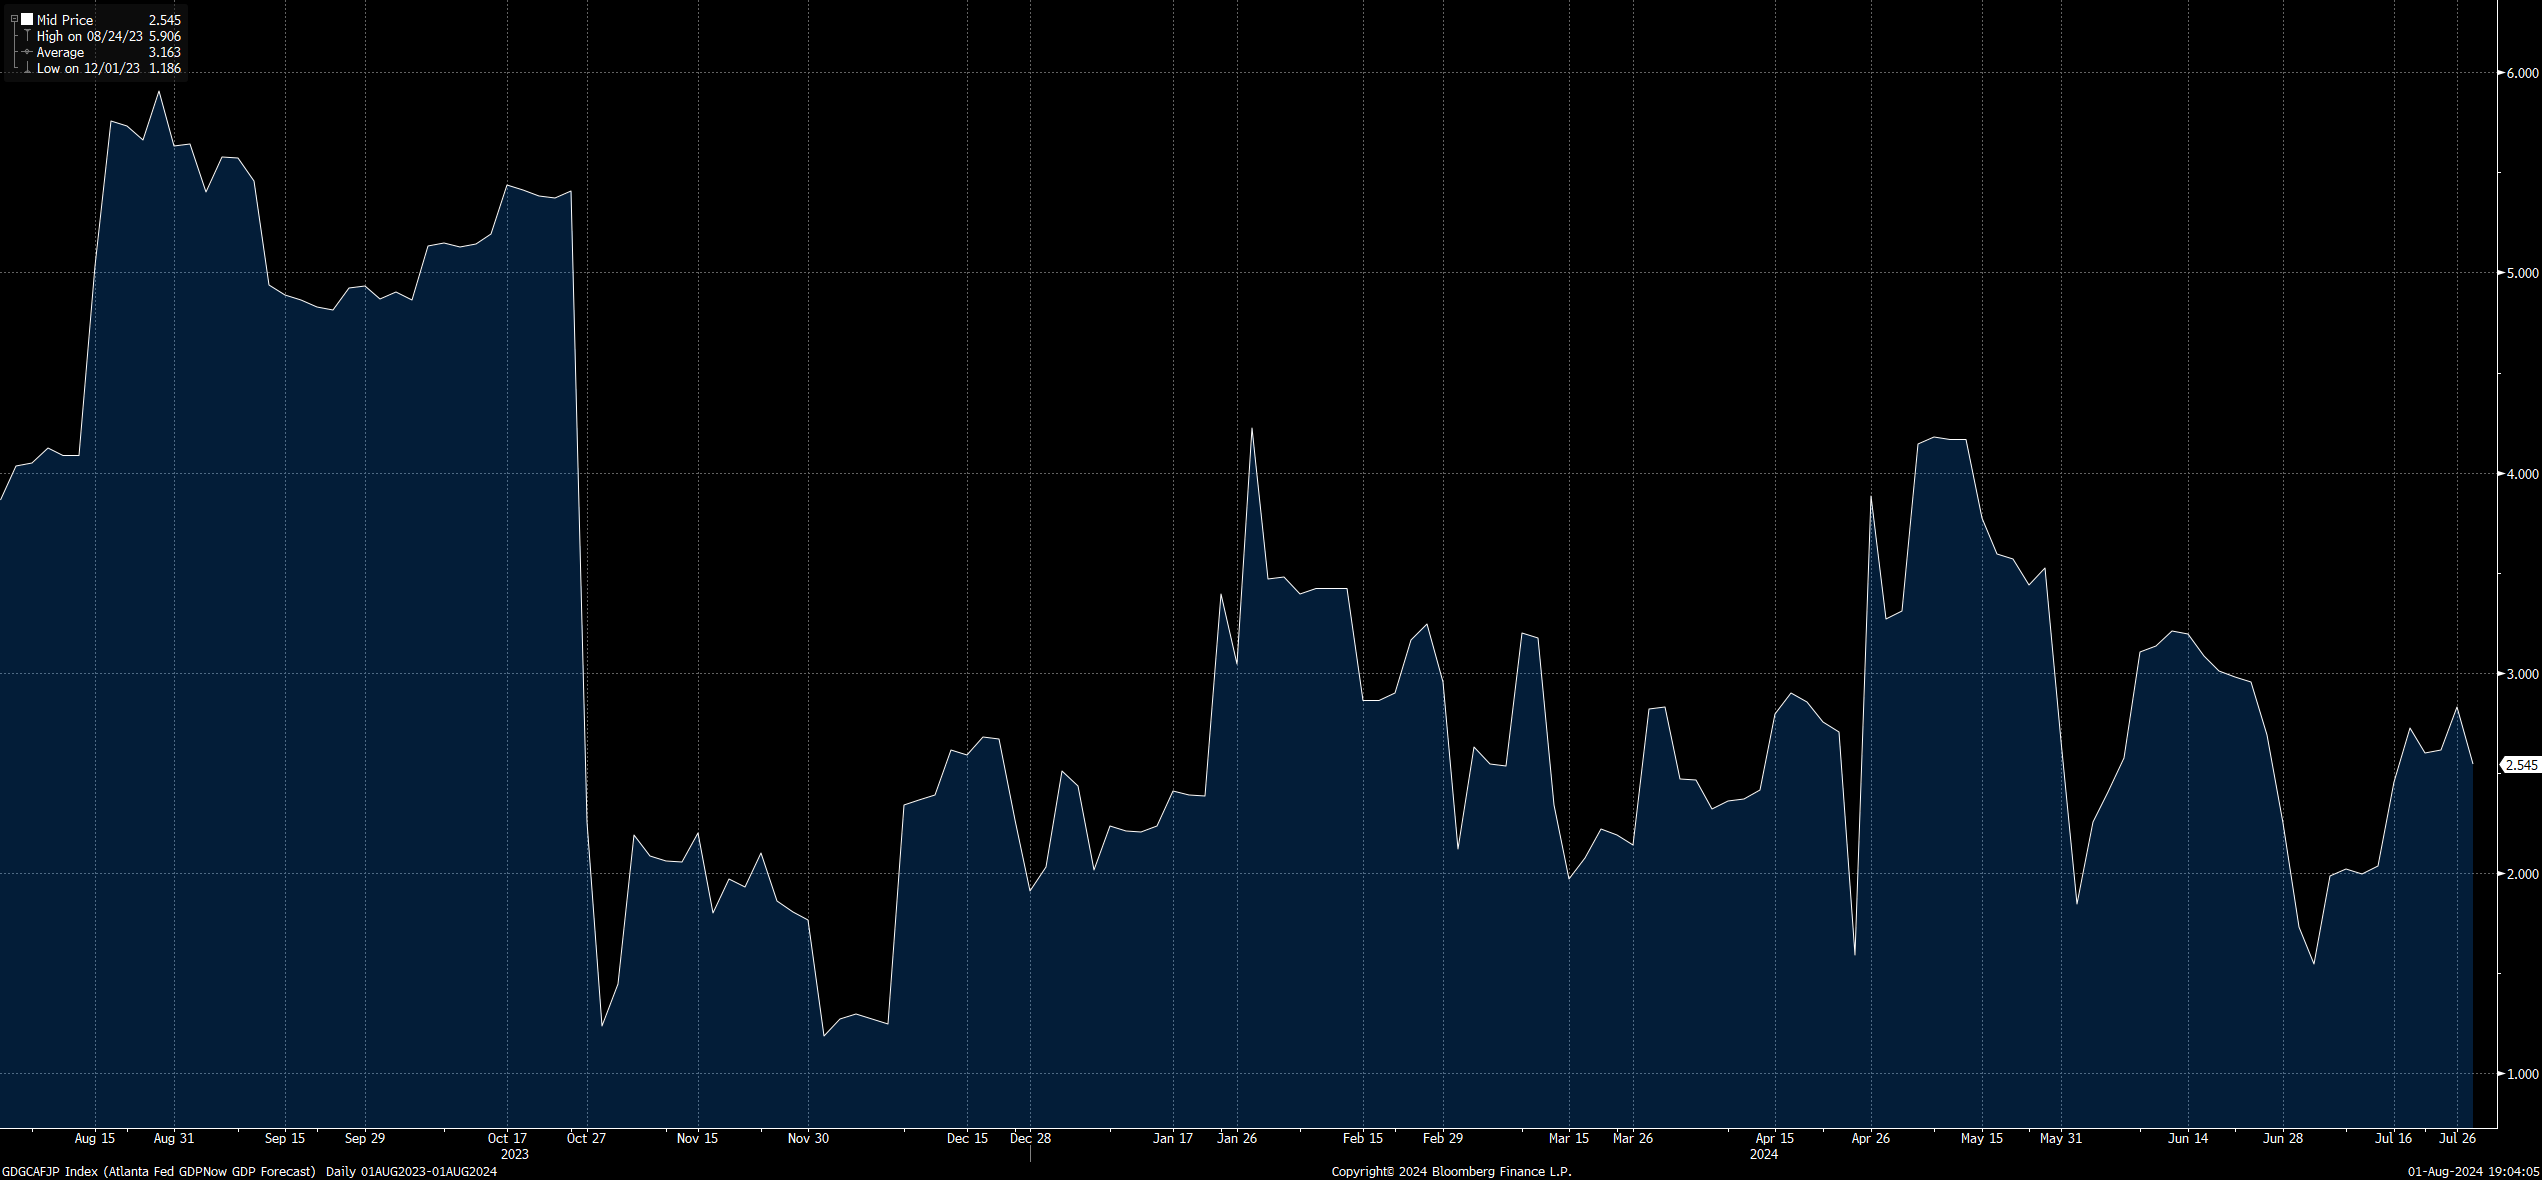Click the Jul 26 x-axis date label
Image resolution: width=2542 pixels, height=1180 pixels.
2457,1138
